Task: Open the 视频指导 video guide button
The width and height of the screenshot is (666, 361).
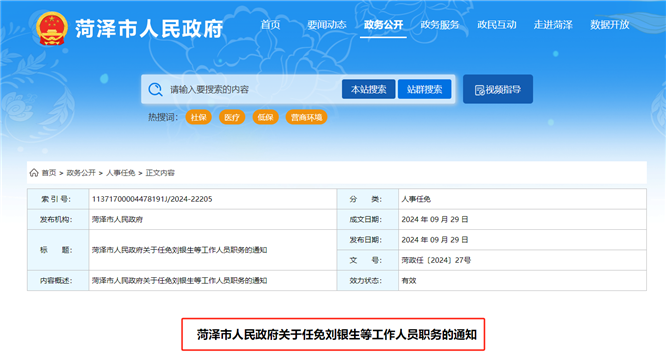Action: coord(498,89)
